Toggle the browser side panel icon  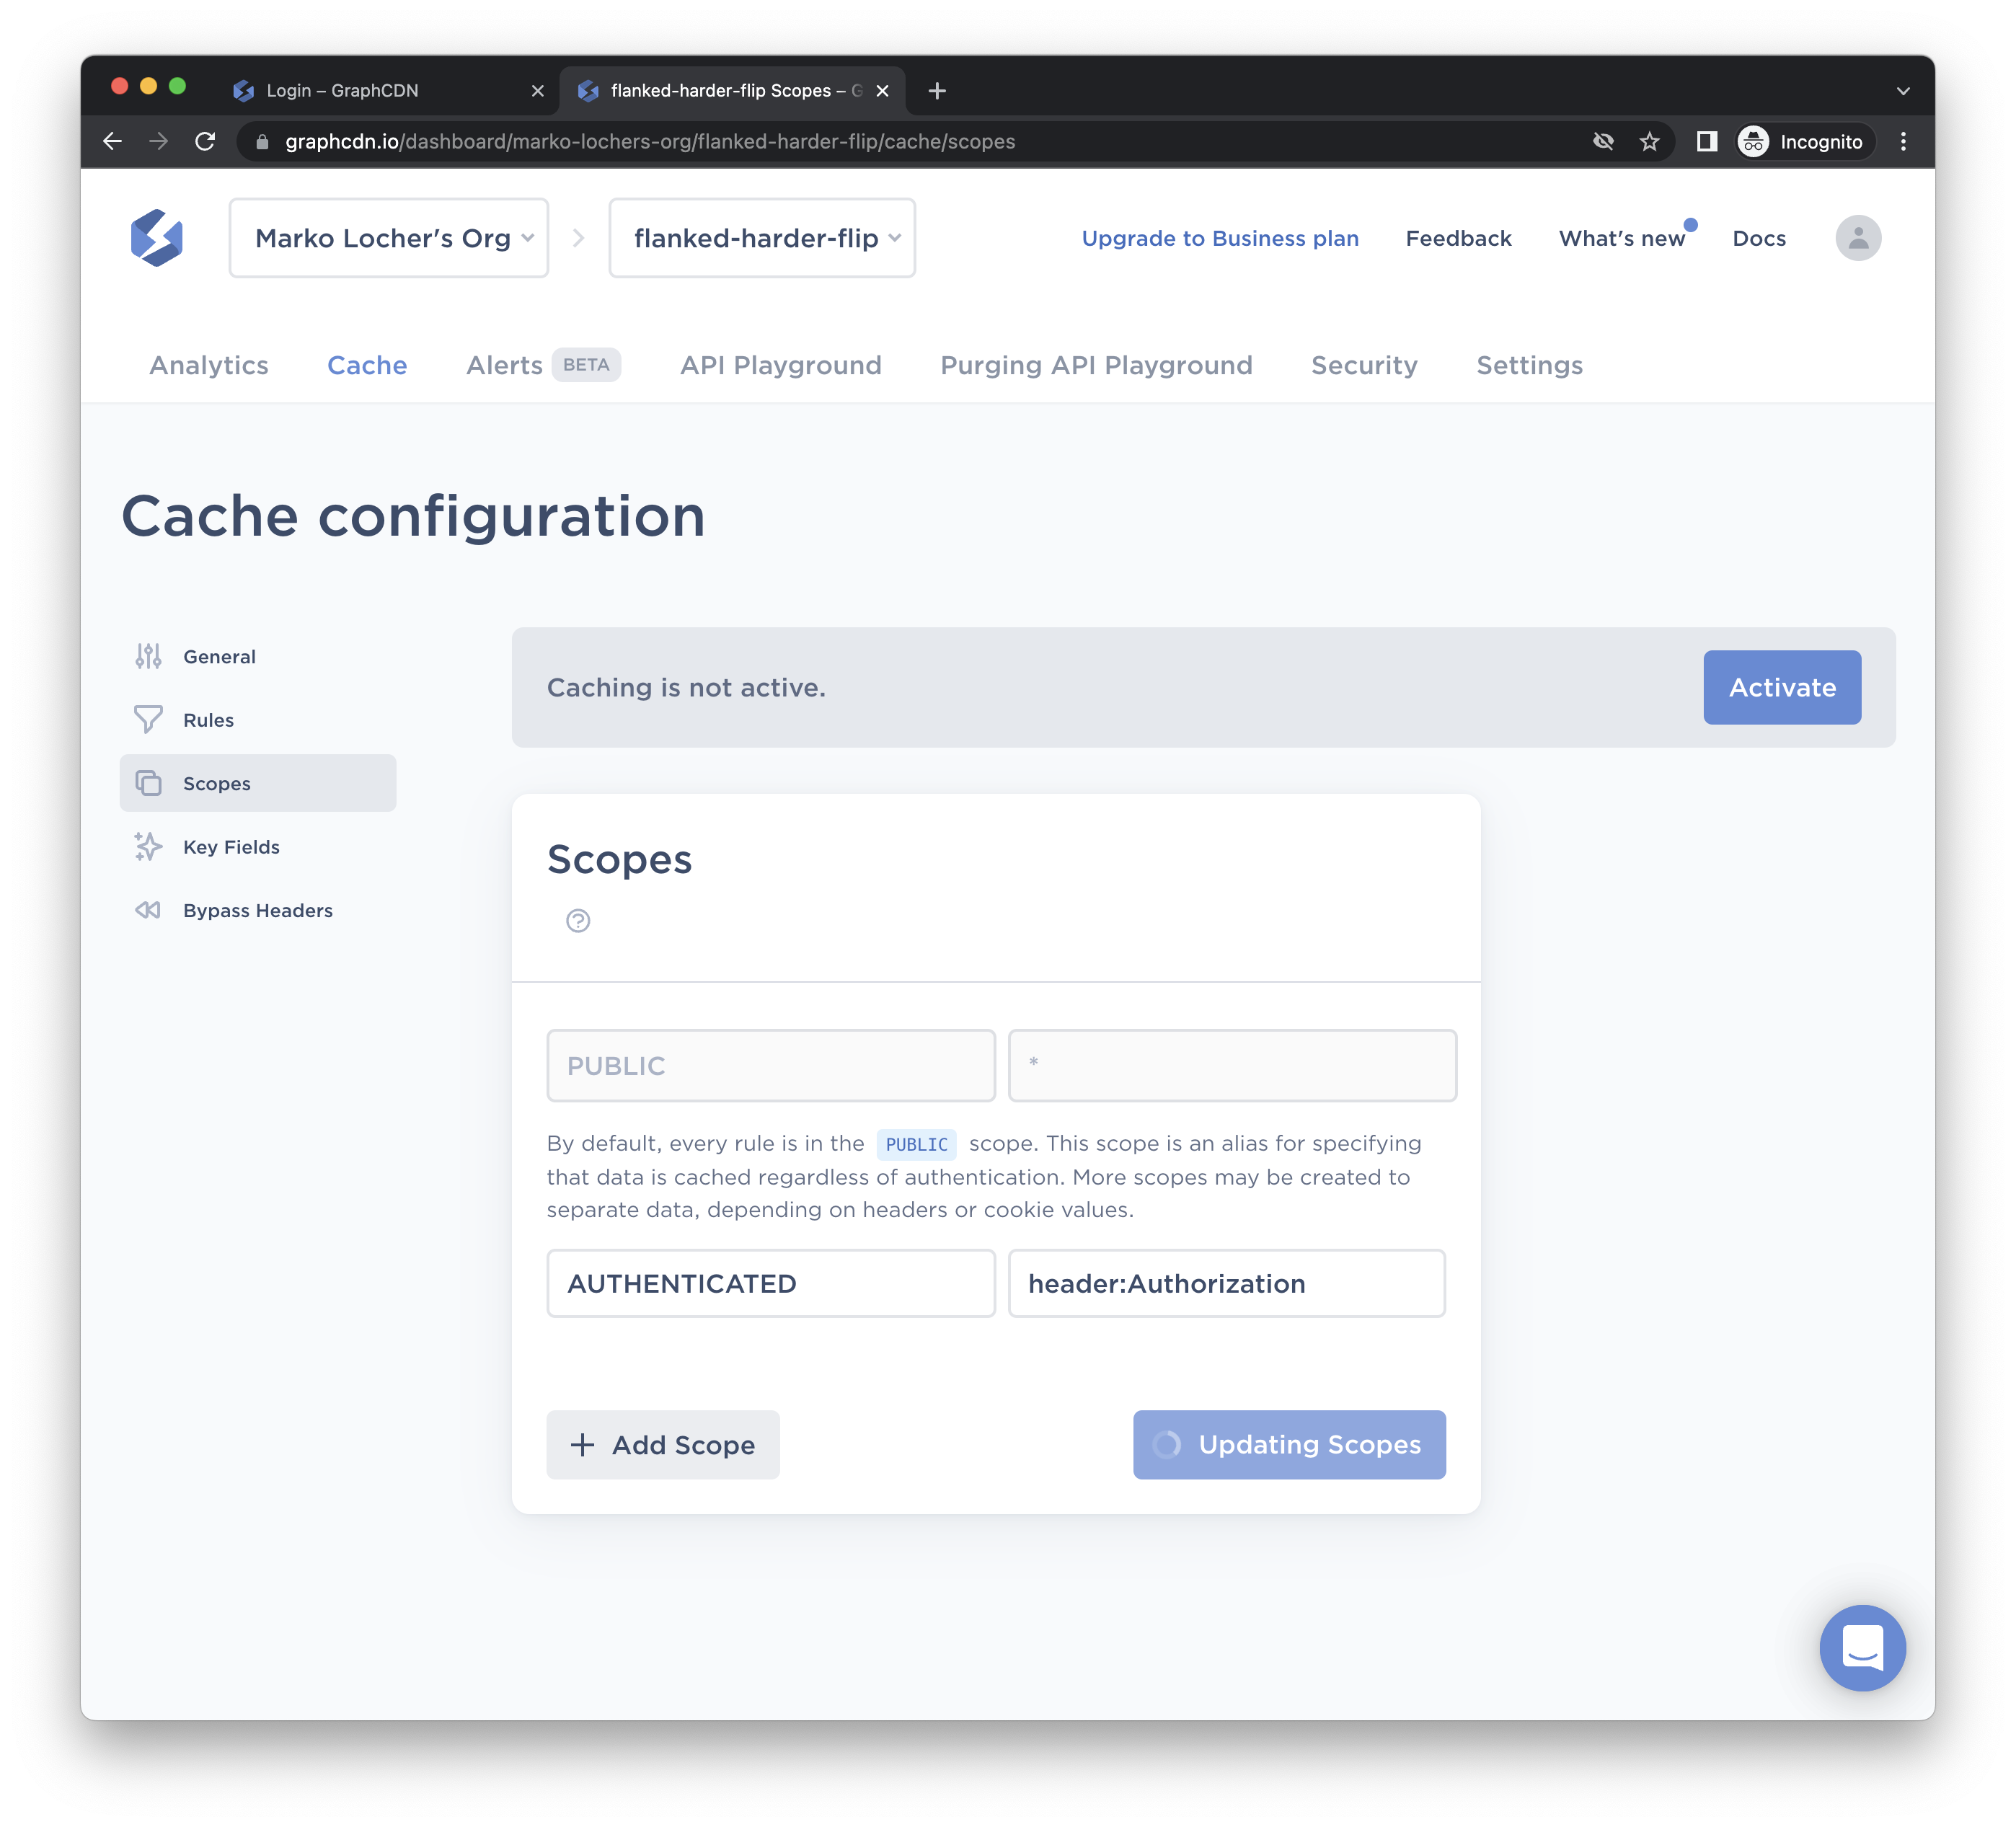[1706, 142]
